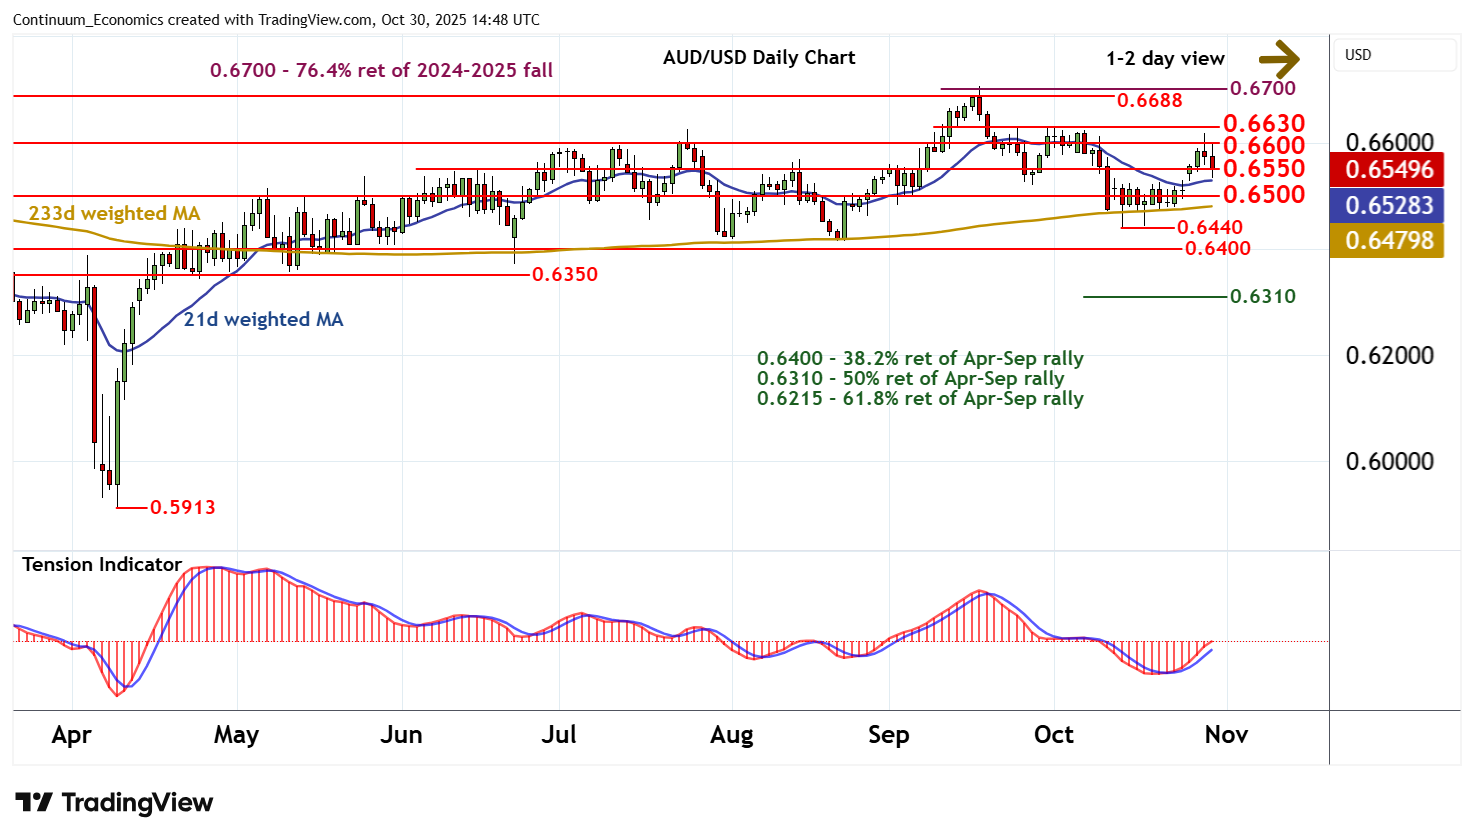Click the 0.62000 price axis label
1474x840 pixels.
click(1389, 356)
